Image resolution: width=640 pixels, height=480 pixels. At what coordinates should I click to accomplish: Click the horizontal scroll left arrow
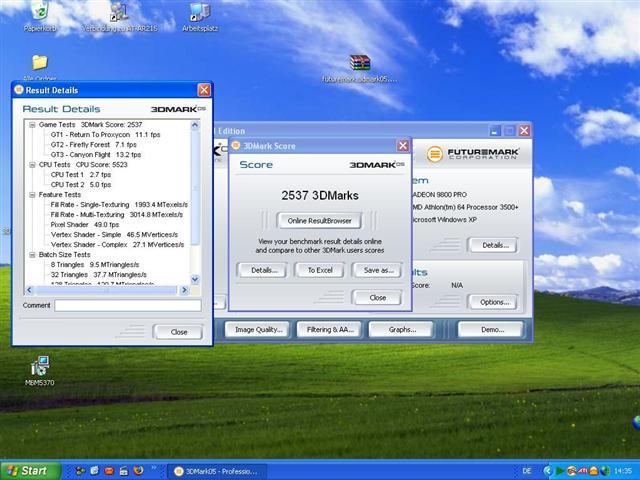[x=29, y=290]
